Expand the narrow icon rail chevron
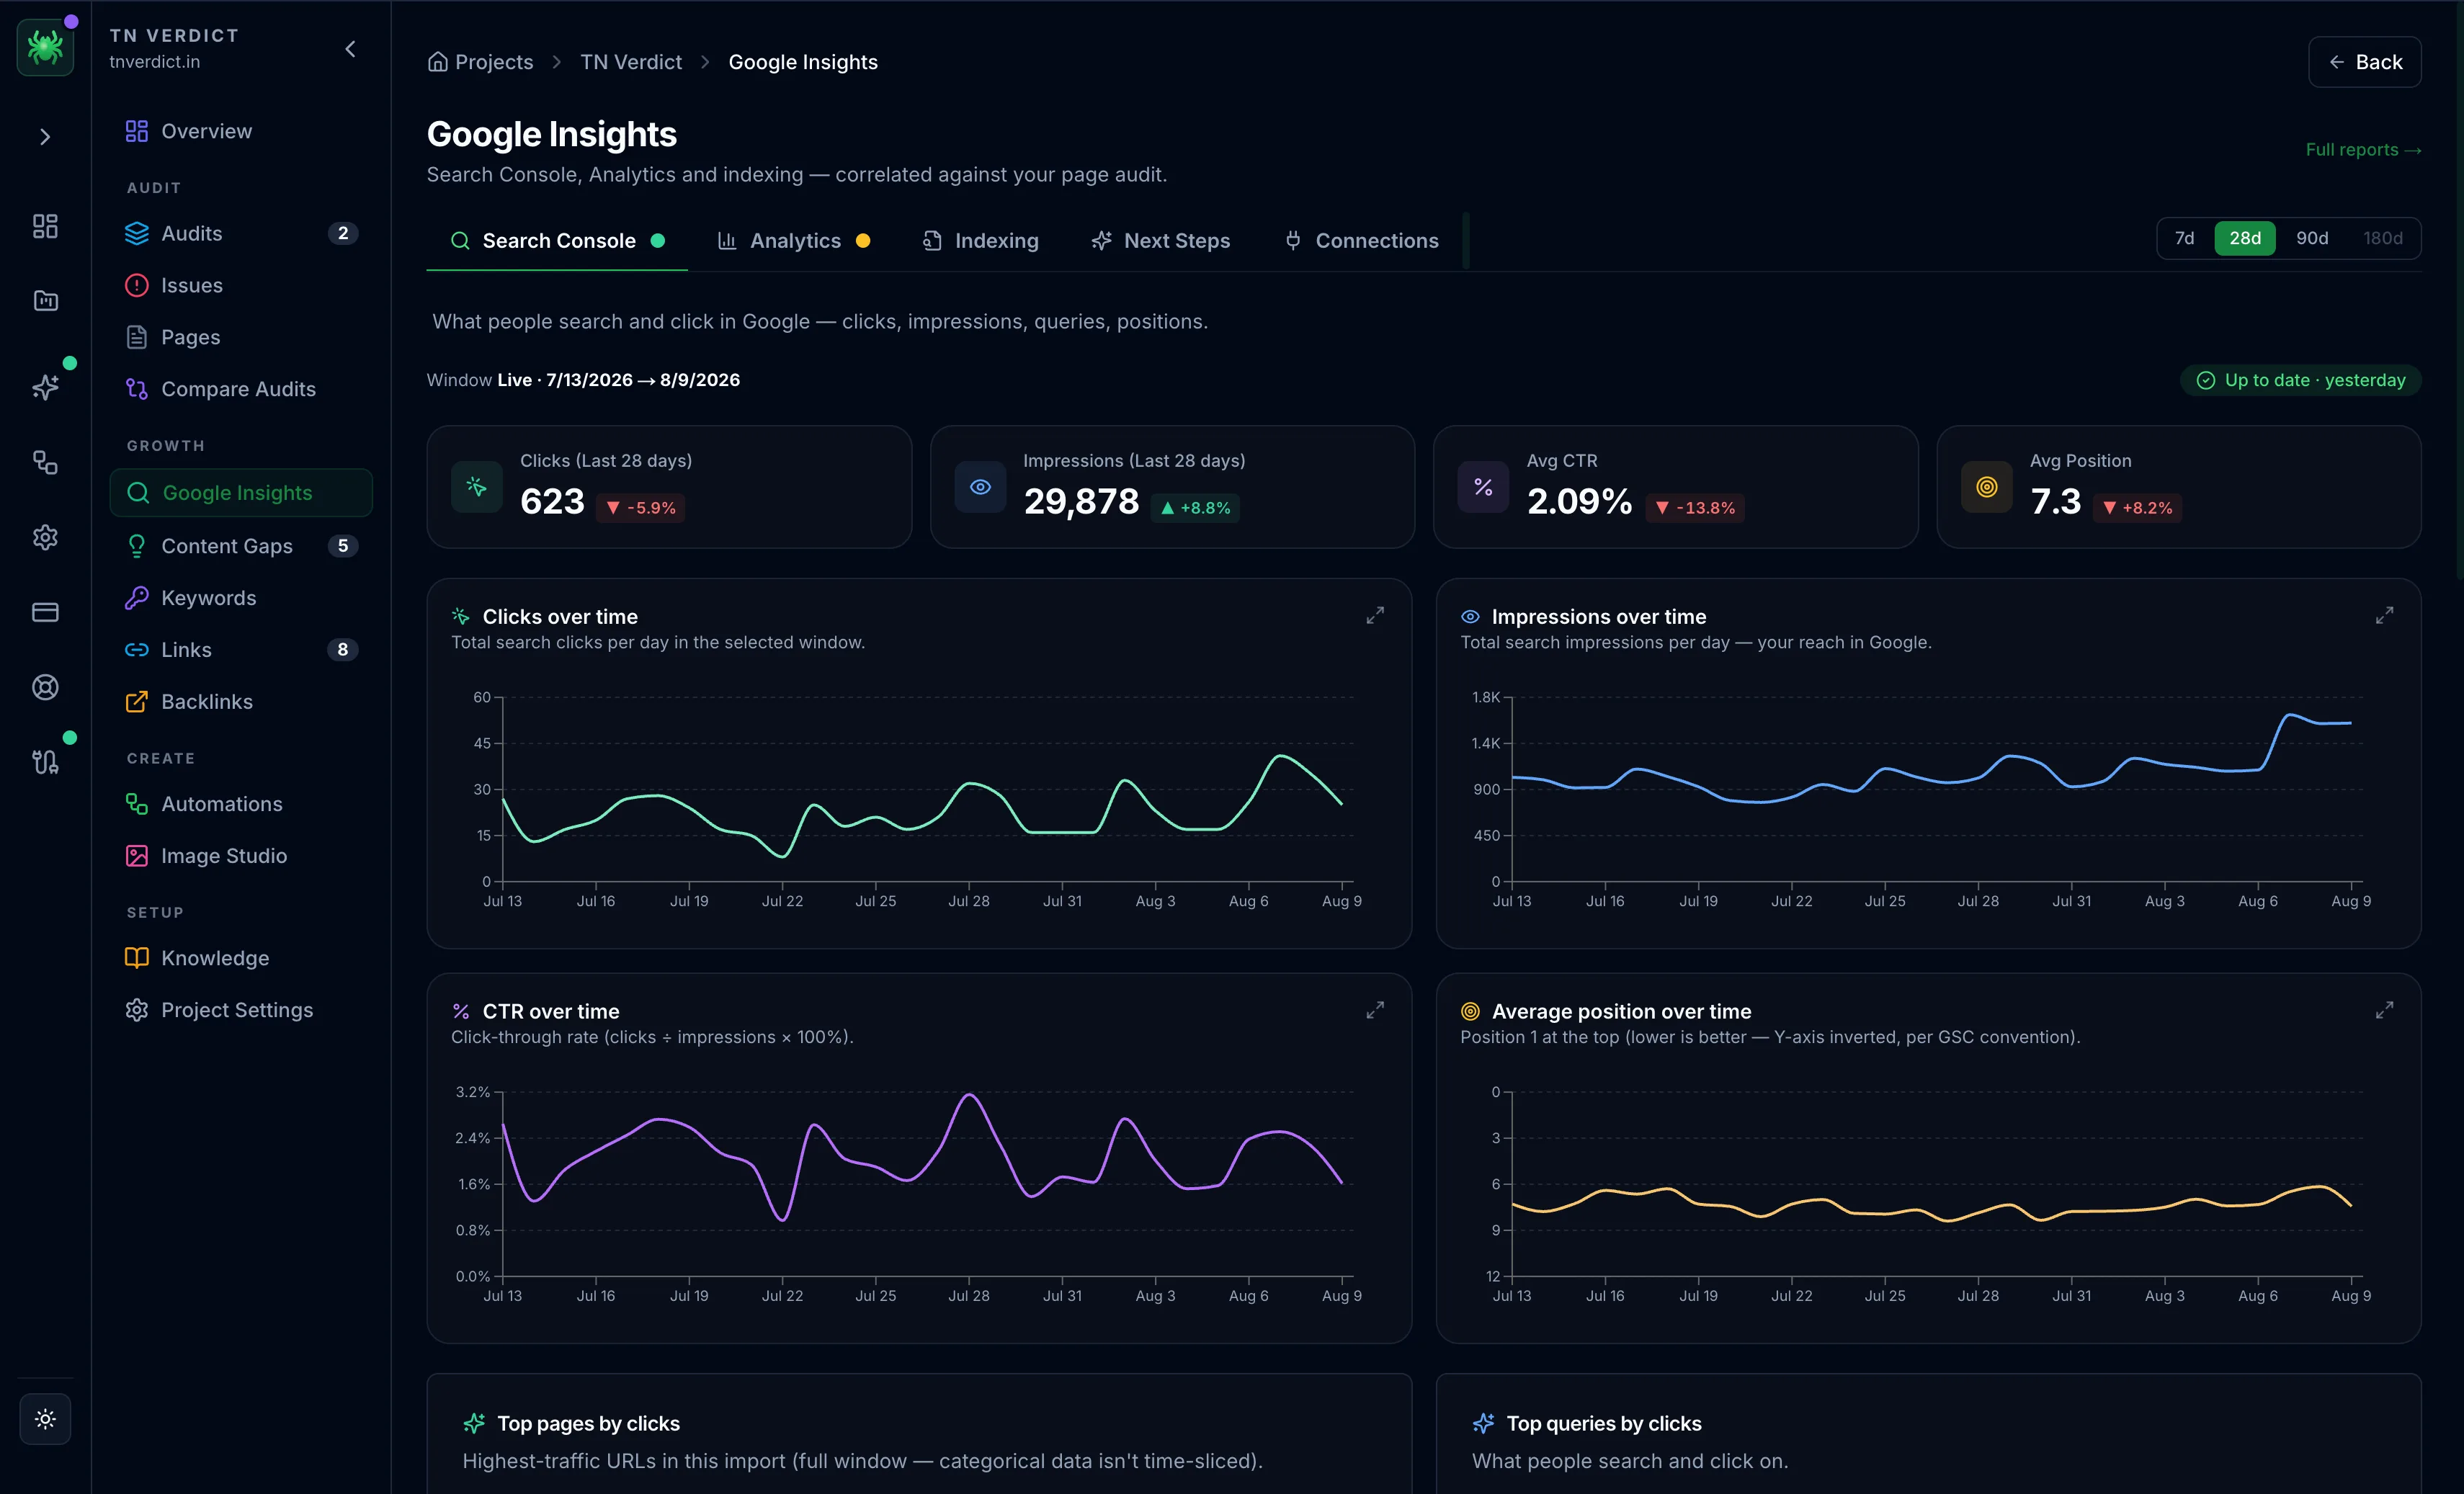2464x1494 pixels. click(45, 137)
